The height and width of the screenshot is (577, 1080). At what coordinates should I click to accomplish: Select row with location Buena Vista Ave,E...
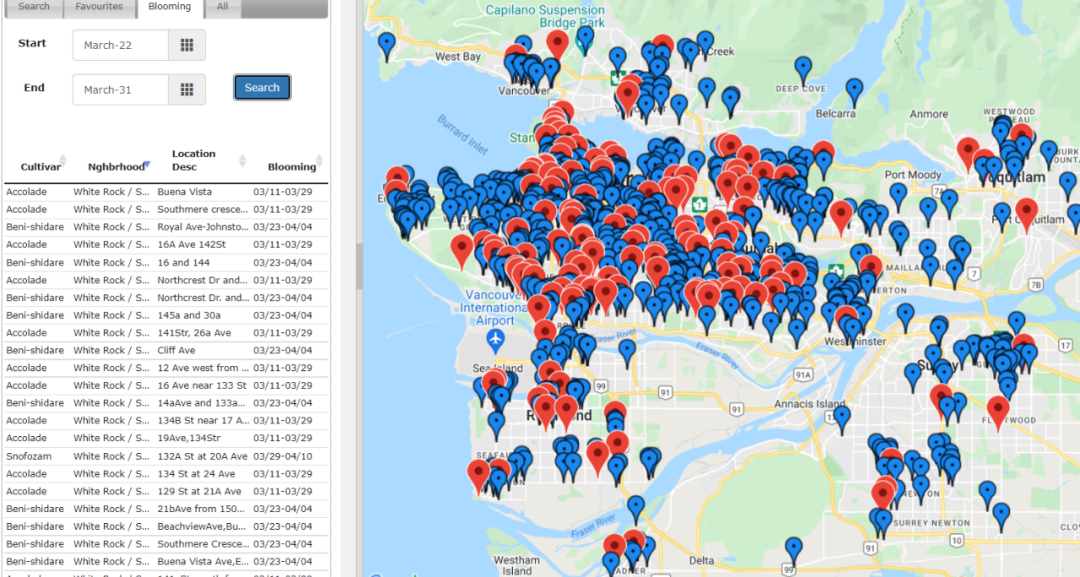[166, 561]
